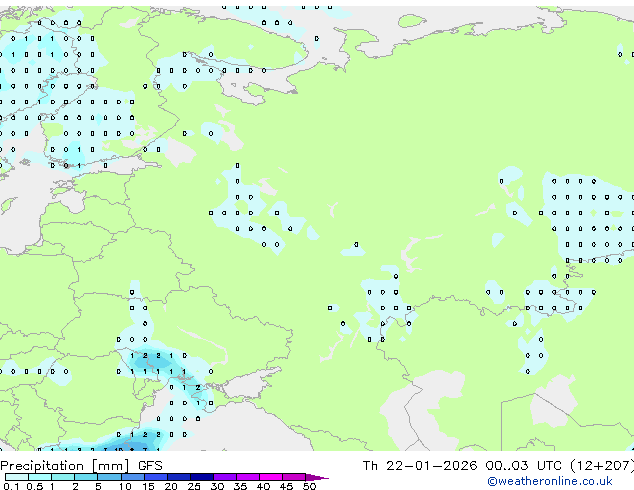
Task: Click the 'Precipitation [mm]' title text
Action: [65, 466]
